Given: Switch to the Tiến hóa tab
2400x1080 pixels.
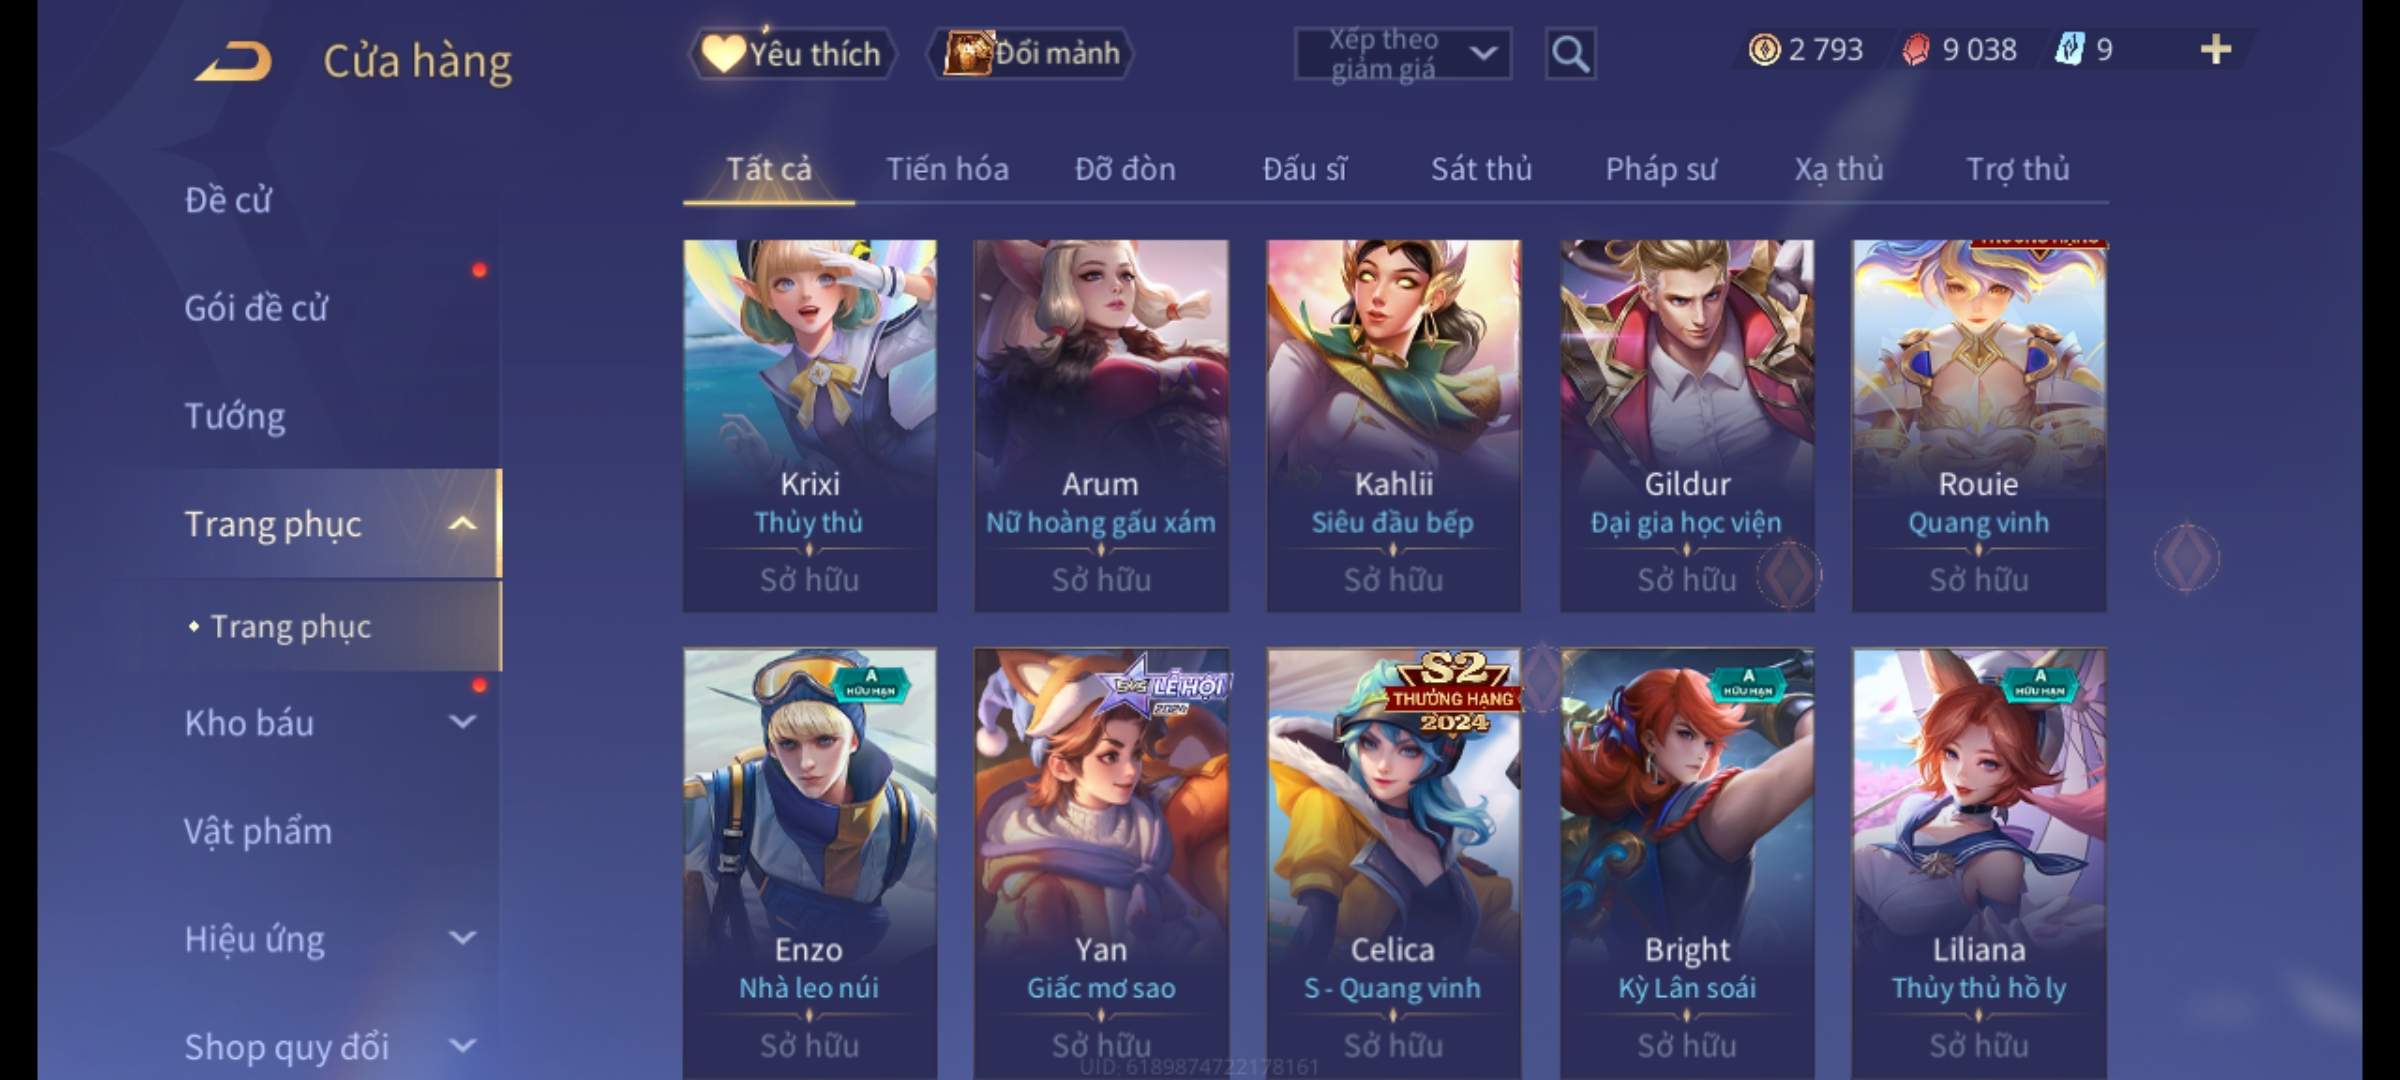Looking at the screenshot, I should point(947,169).
